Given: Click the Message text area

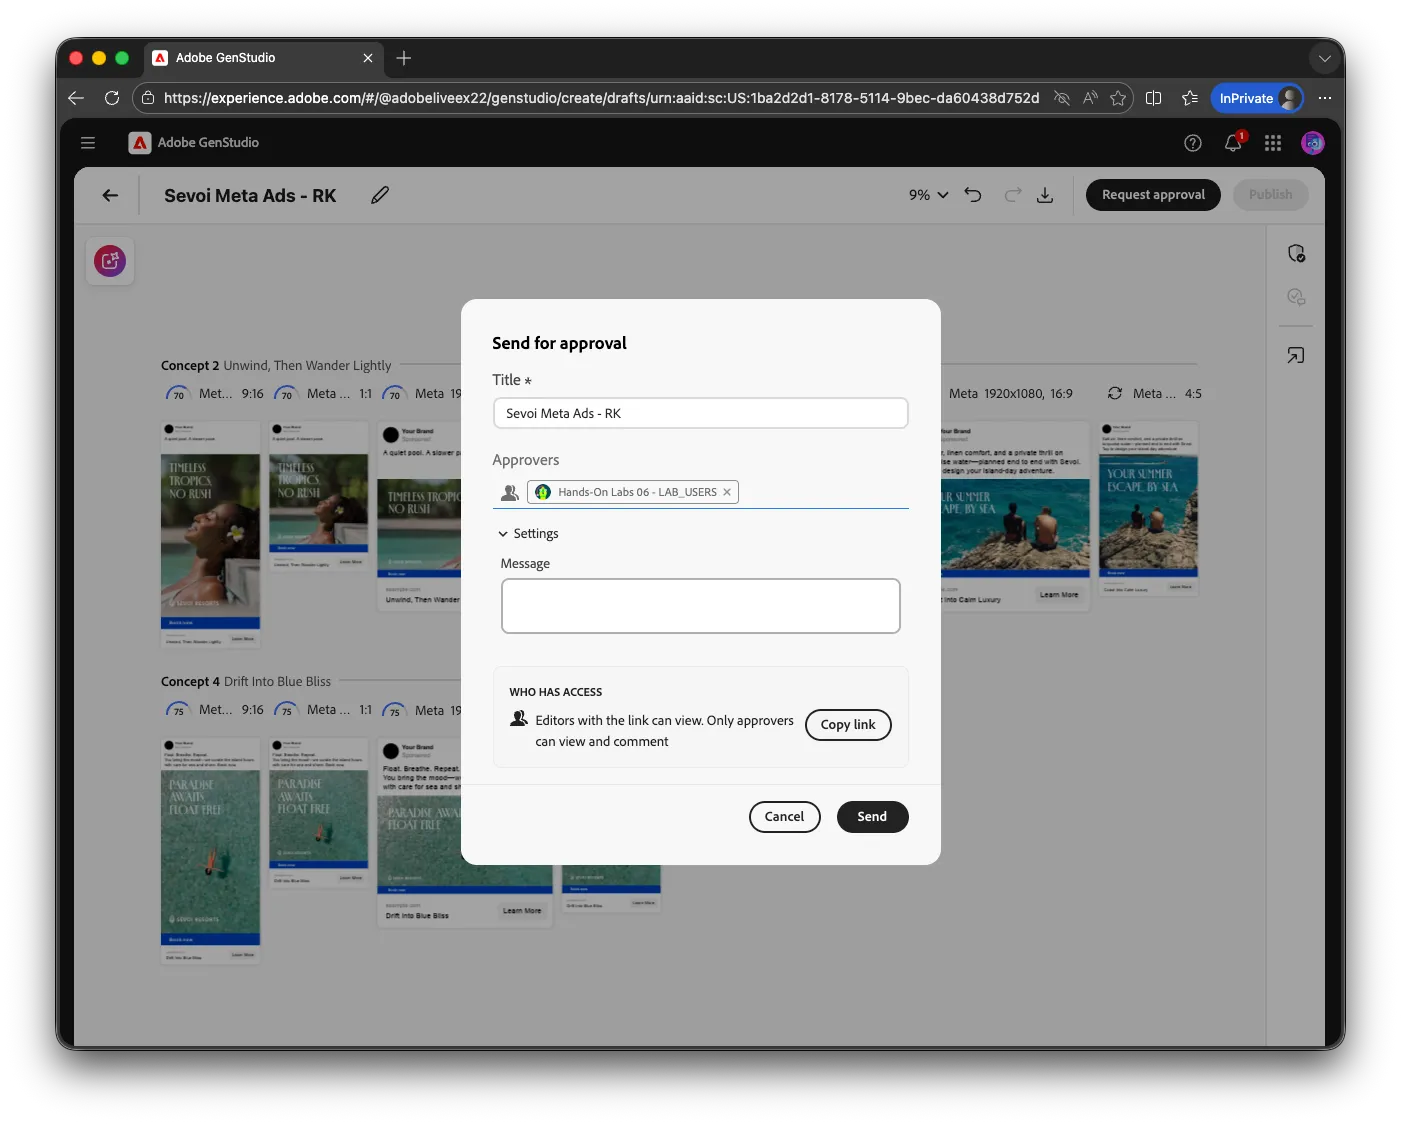Looking at the screenshot, I should [x=700, y=606].
